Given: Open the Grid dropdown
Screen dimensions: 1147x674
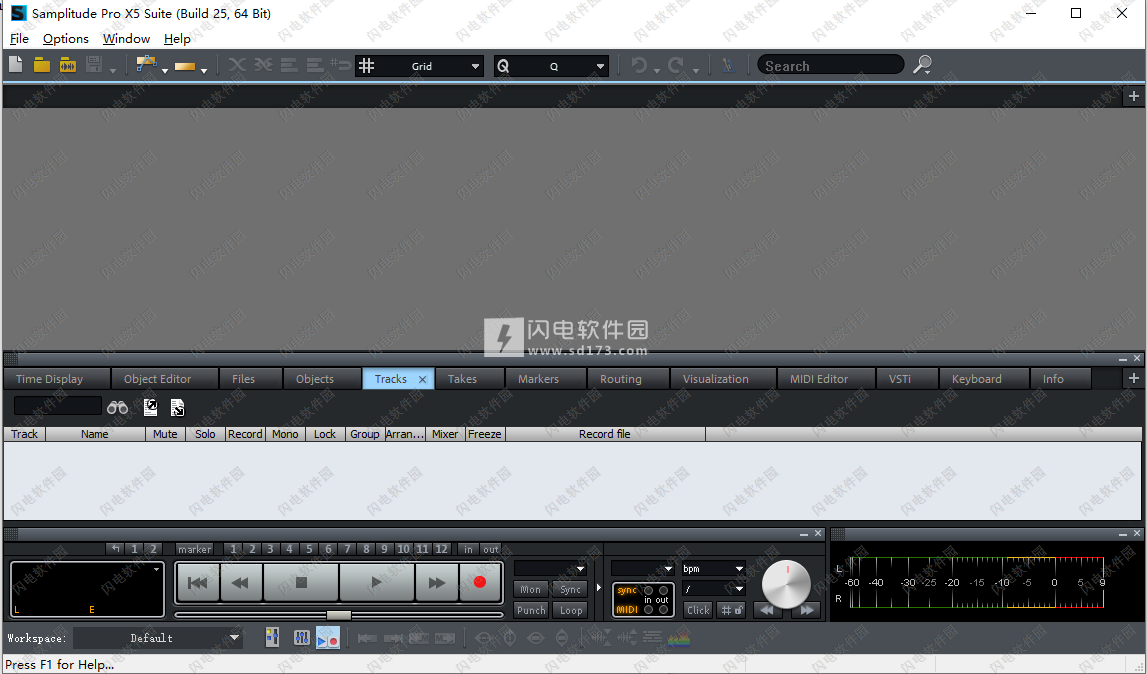Looking at the screenshot, I should 475,66.
